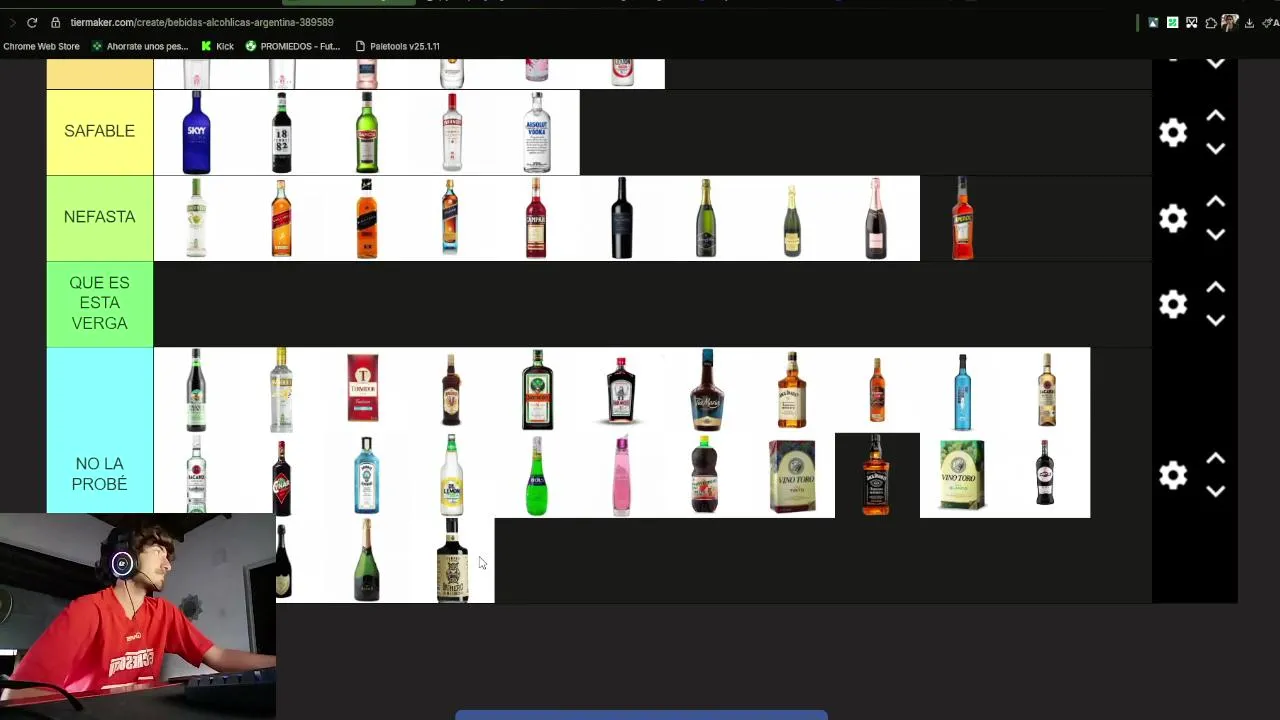
Task: Select the Jägermeister bottle in NO LA PROBÉ
Action: click(x=537, y=390)
